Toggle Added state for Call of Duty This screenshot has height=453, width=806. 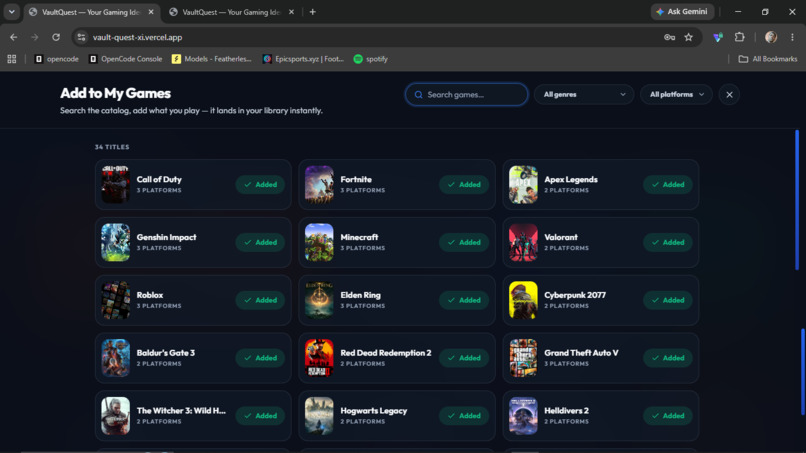(261, 185)
